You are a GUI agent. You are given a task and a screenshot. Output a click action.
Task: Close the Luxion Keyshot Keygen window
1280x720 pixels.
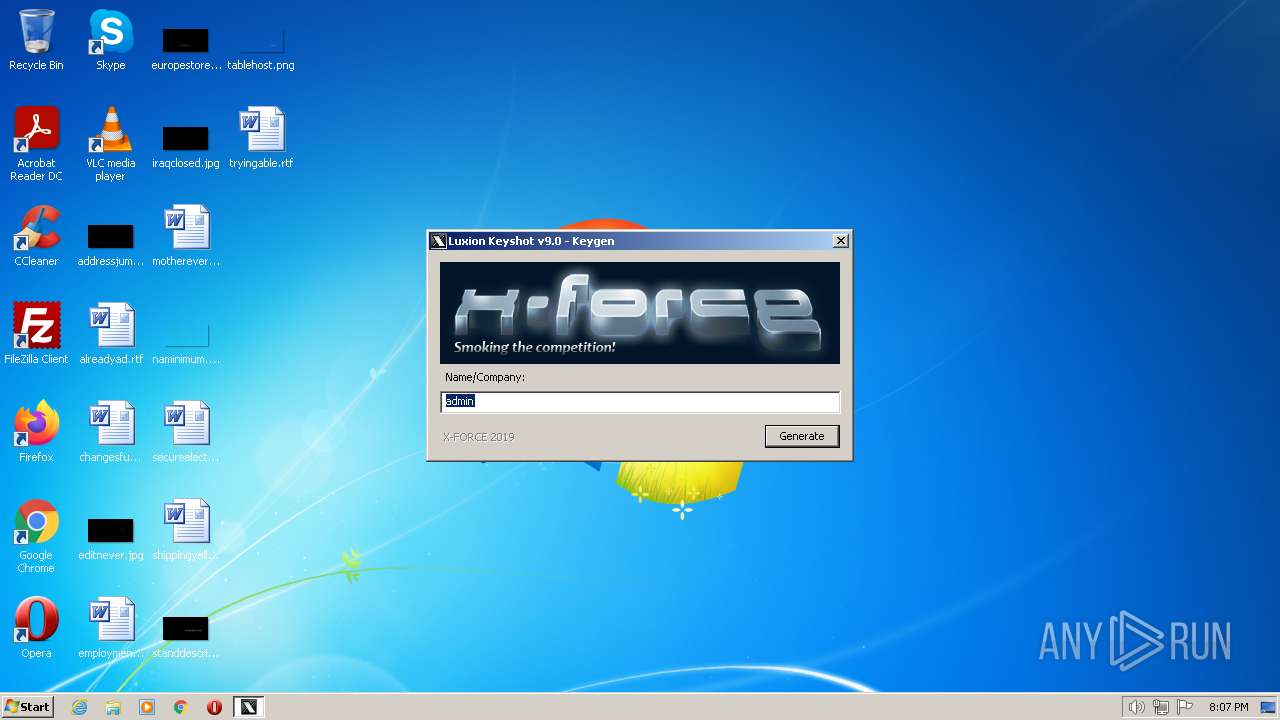pyautogui.click(x=841, y=240)
